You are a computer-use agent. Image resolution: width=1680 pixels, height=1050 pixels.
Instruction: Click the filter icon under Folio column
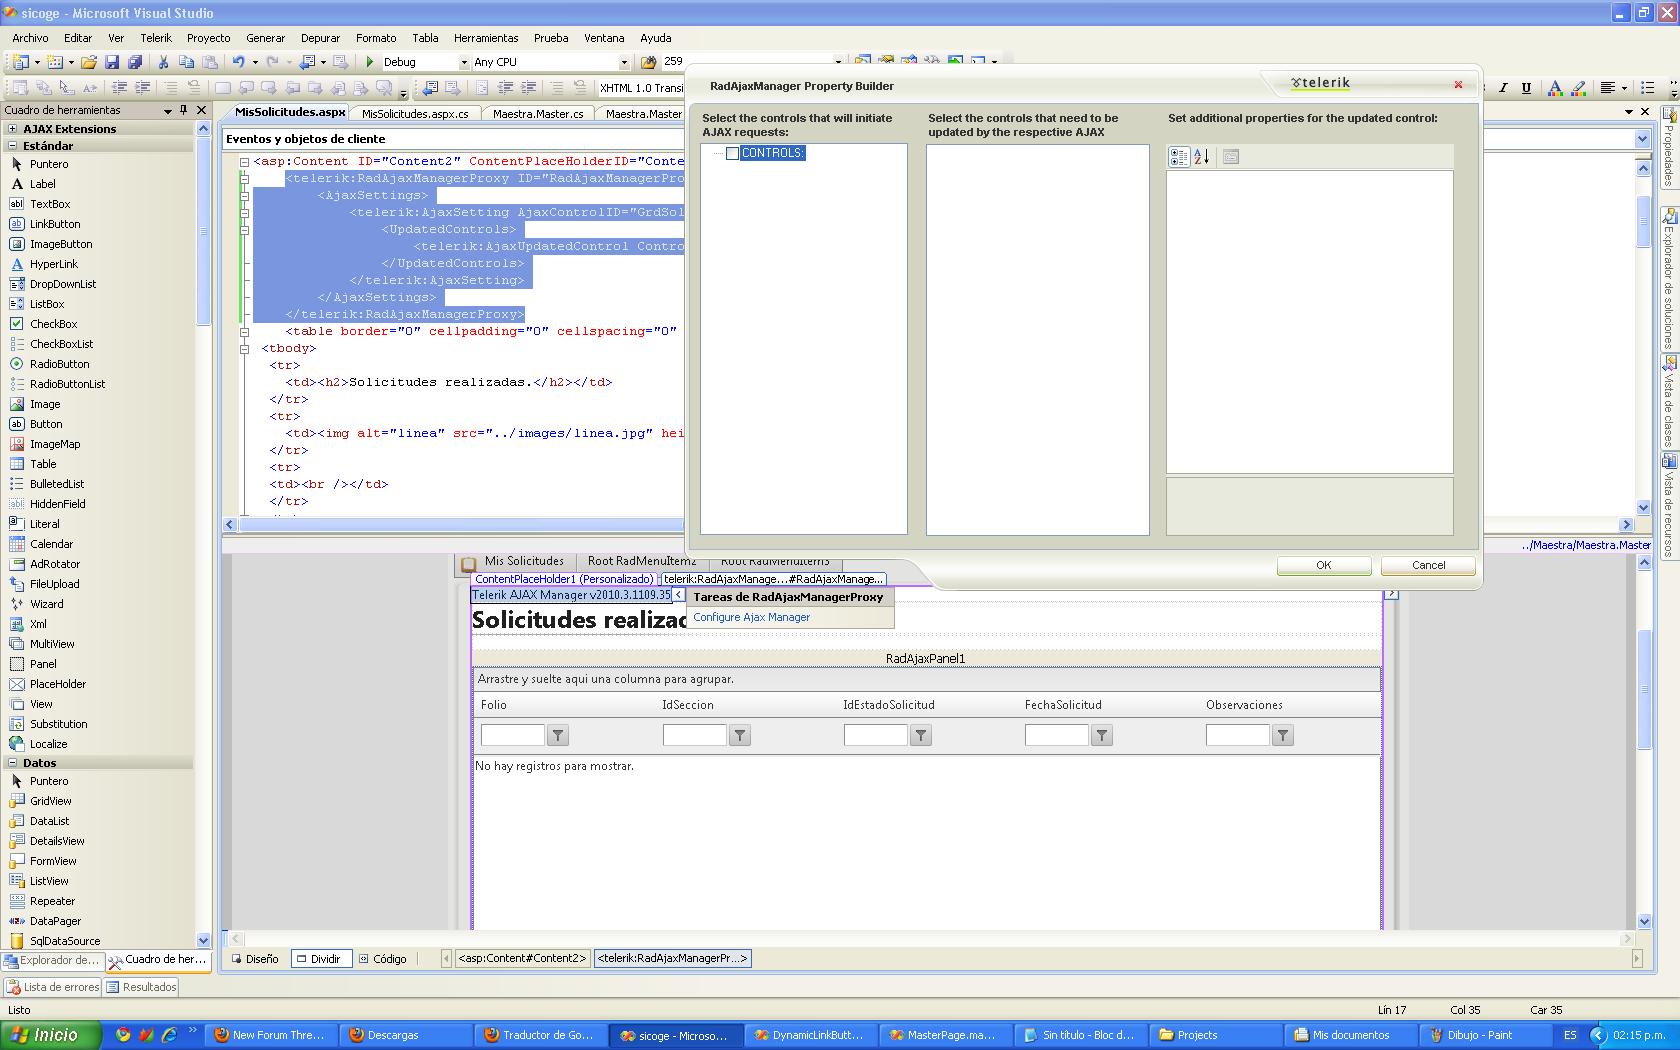(558, 736)
